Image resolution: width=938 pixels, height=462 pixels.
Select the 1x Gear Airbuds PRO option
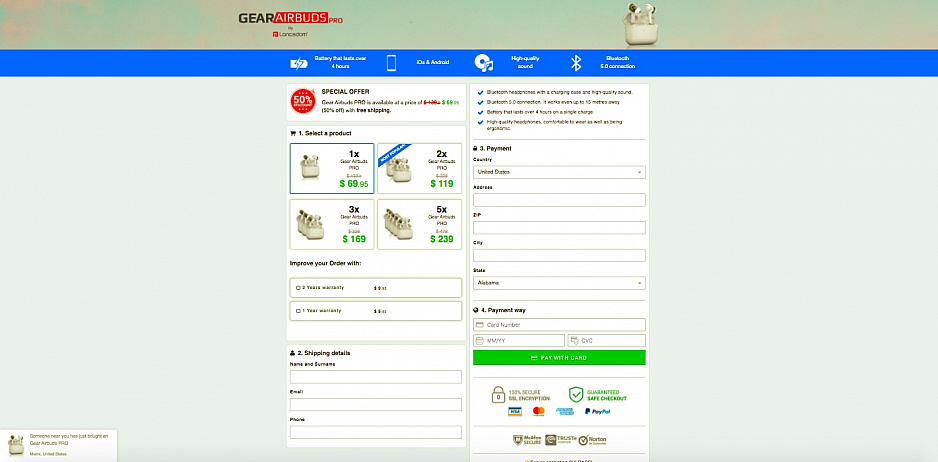click(332, 168)
